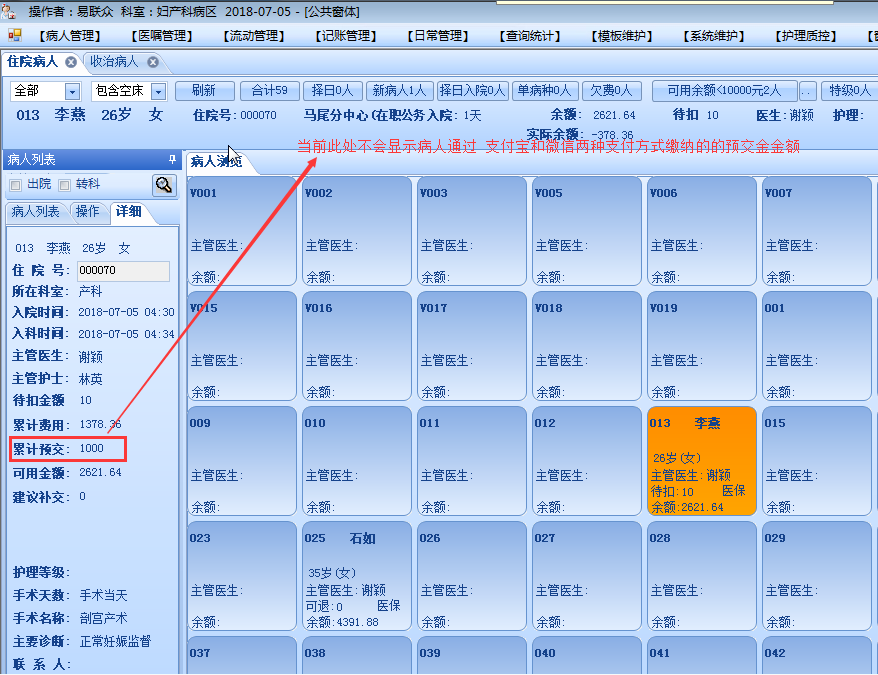Click the grid icon left of 病人管理
Viewport: 878px width, 675px height.
click(15, 36)
